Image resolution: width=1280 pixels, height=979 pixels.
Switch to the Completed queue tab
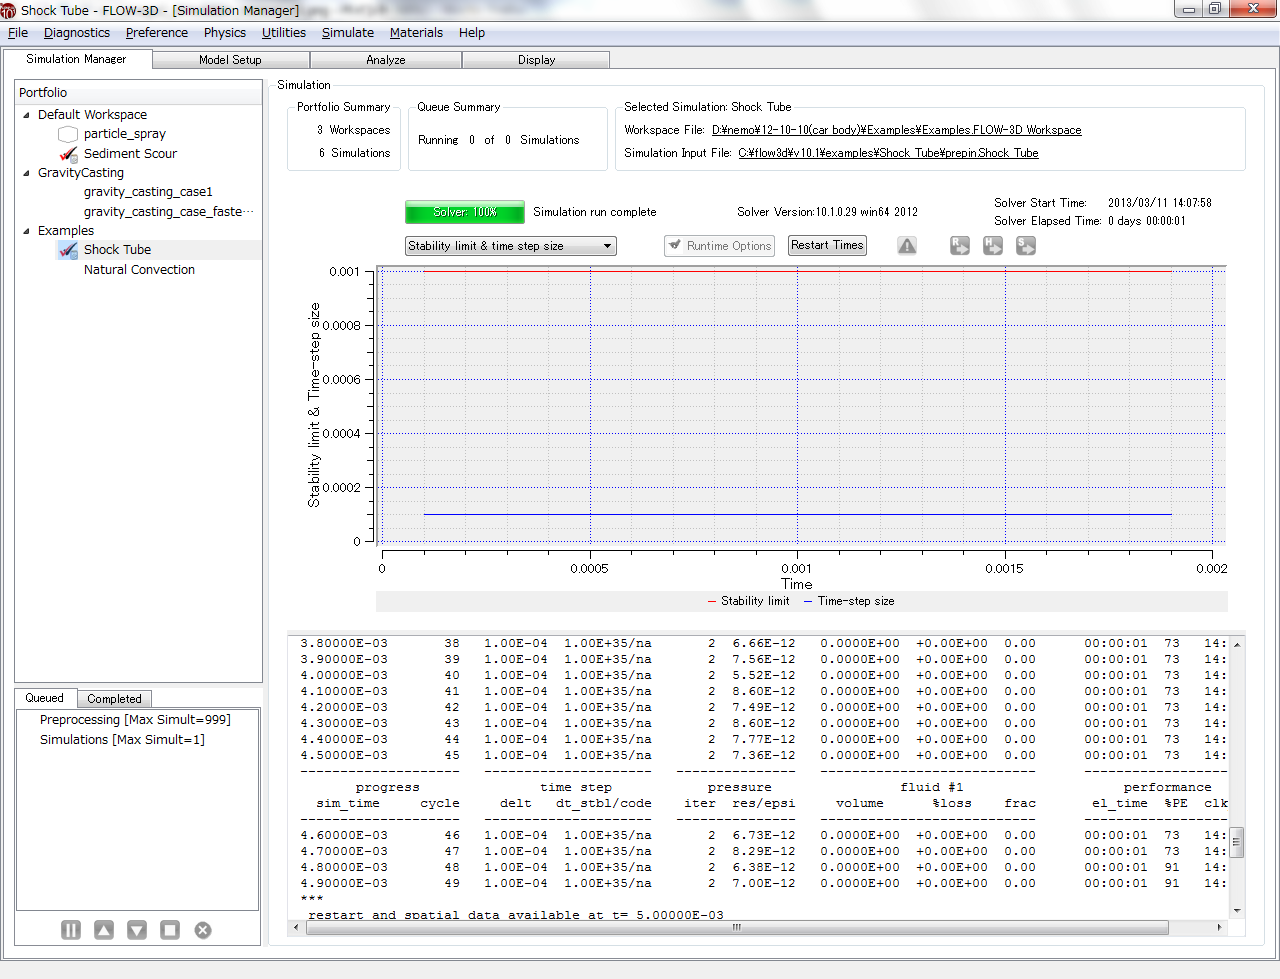[x=114, y=699]
